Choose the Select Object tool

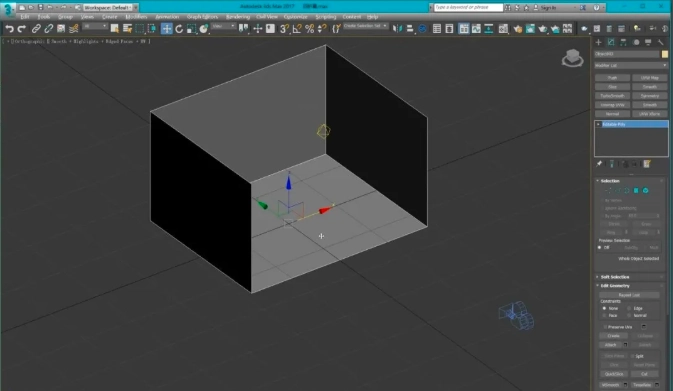[x=115, y=29]
